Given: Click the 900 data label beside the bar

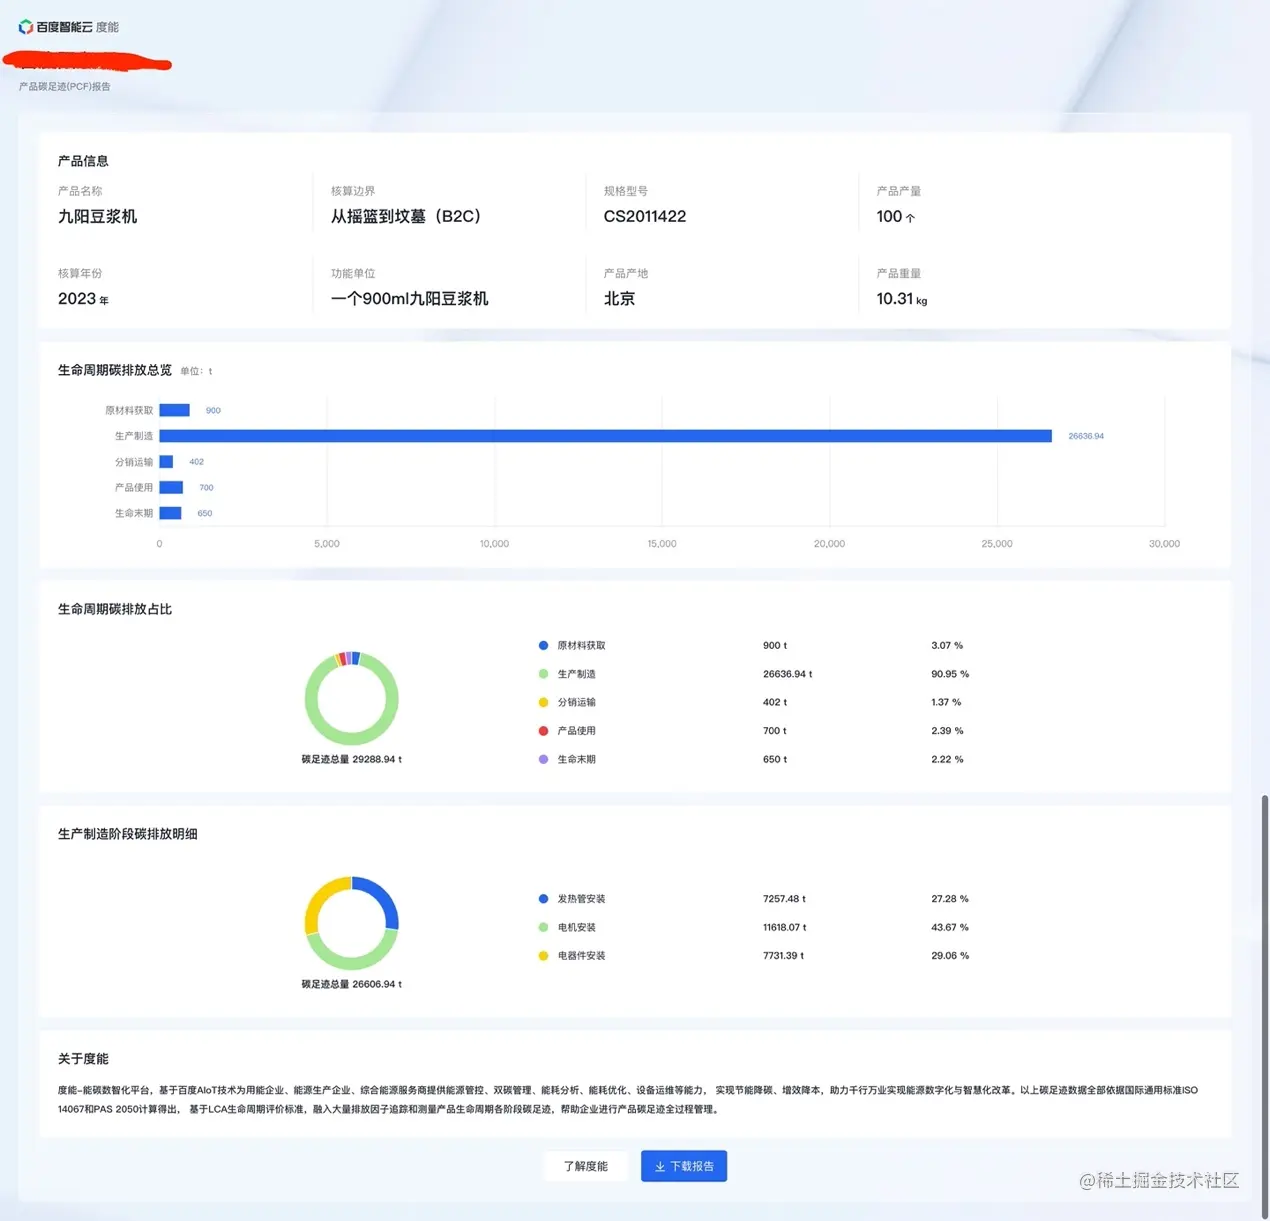Looking at the screenshot, I should [x=213, y=410].
